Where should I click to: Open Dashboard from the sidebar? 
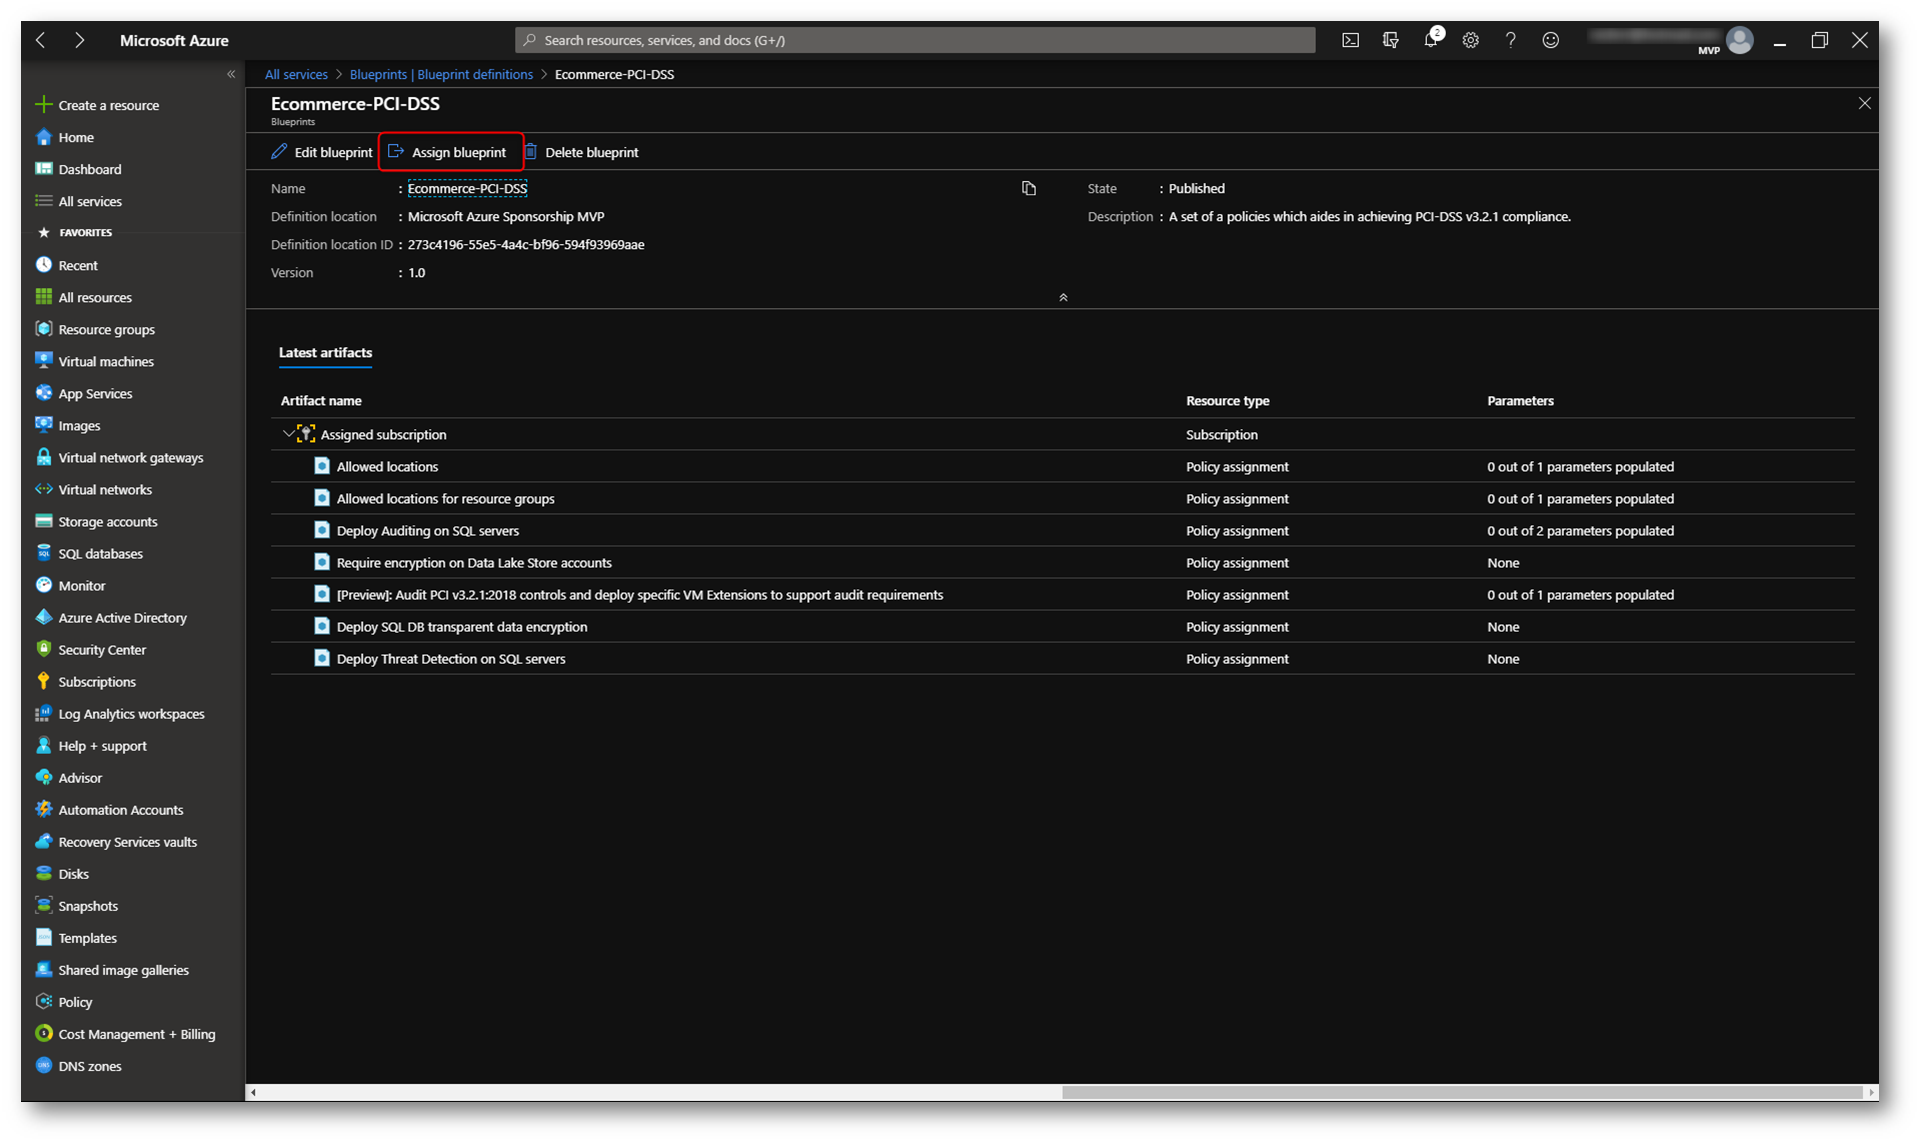89,169
